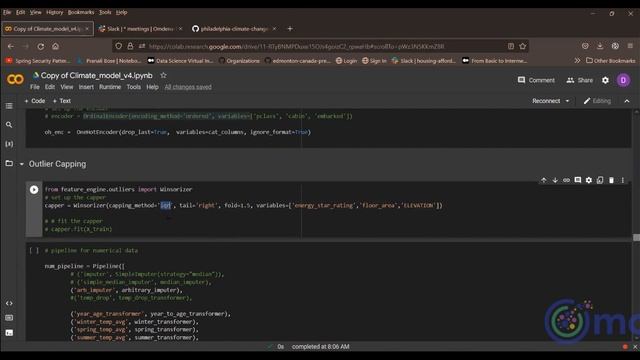The width and height of the screenshot is (640, 360).
Task: Mirror cell in a tab
Action: tap(600, 180)
